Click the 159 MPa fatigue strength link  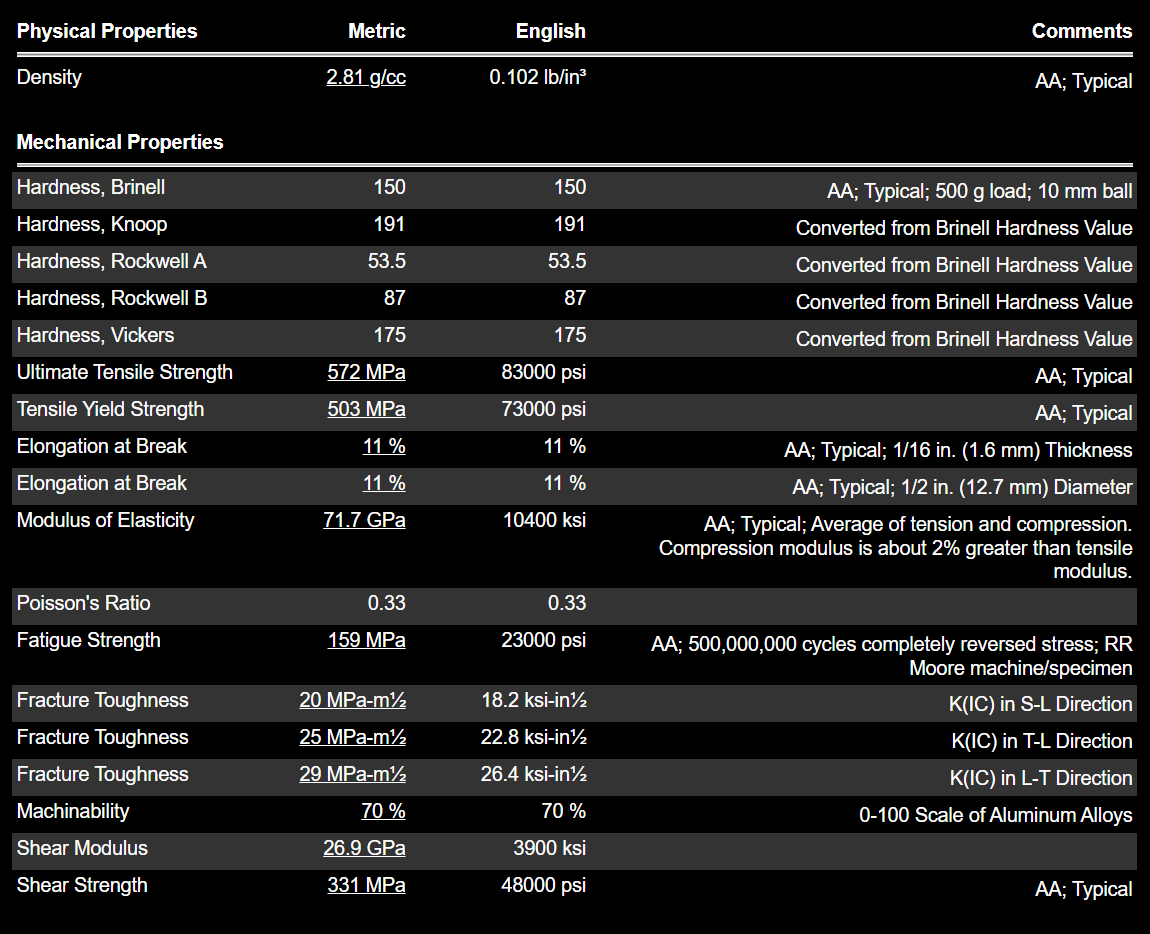coord(366,640)
